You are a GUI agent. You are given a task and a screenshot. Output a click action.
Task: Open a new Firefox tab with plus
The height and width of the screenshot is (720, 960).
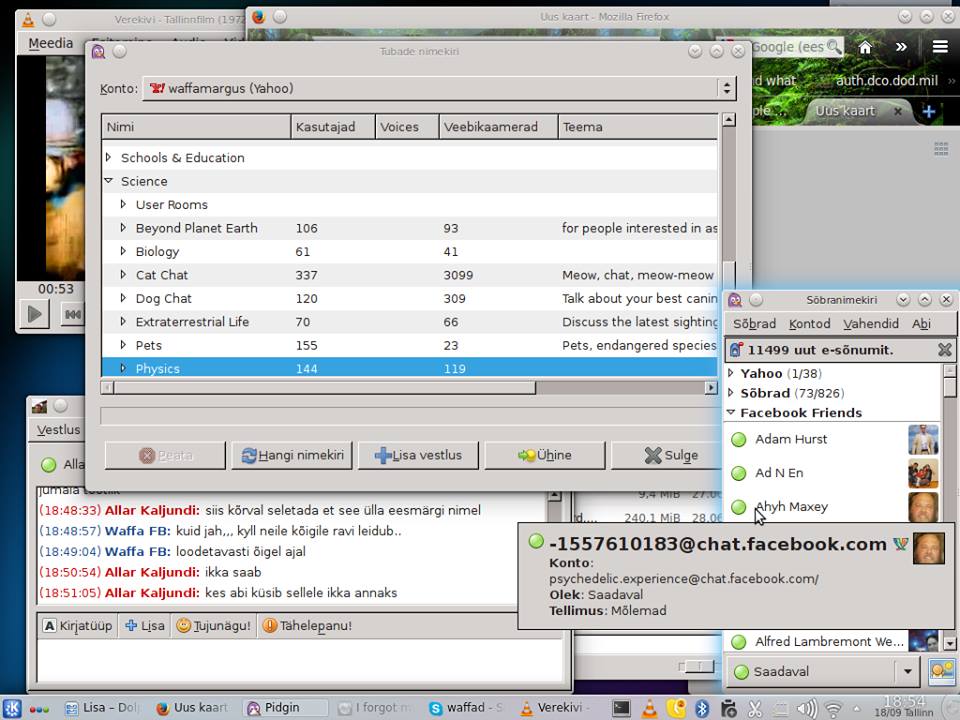coord(928,111)
